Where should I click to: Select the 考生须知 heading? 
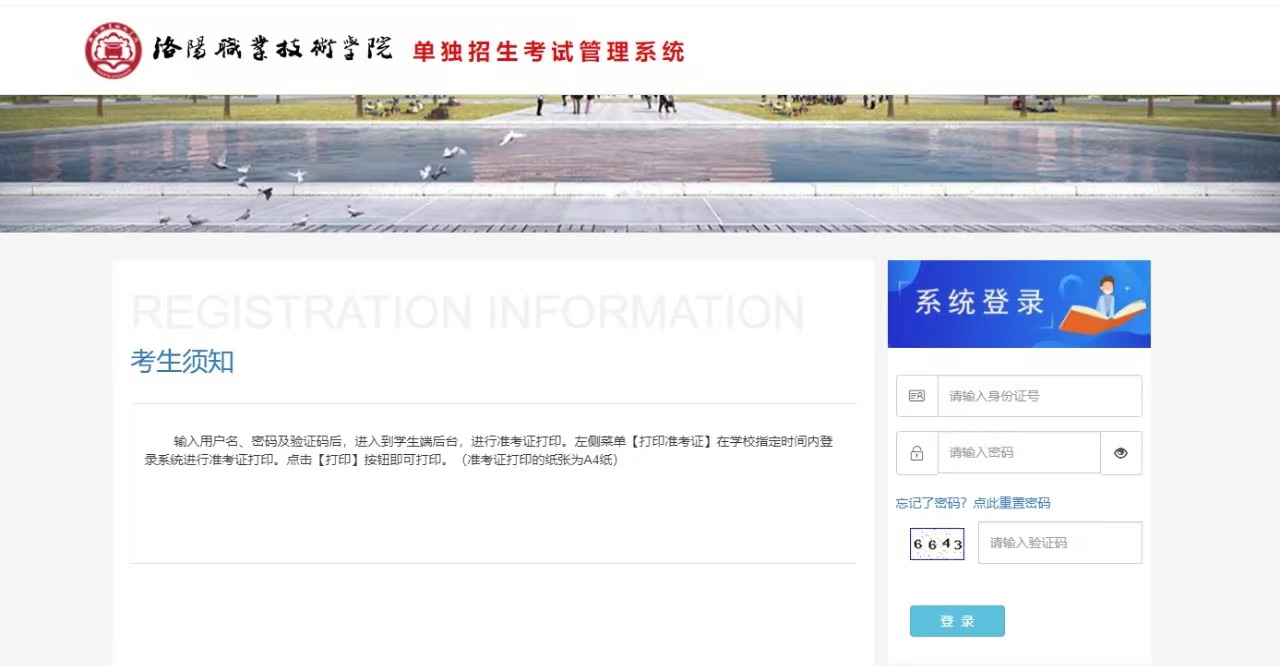tap(182, 362)
